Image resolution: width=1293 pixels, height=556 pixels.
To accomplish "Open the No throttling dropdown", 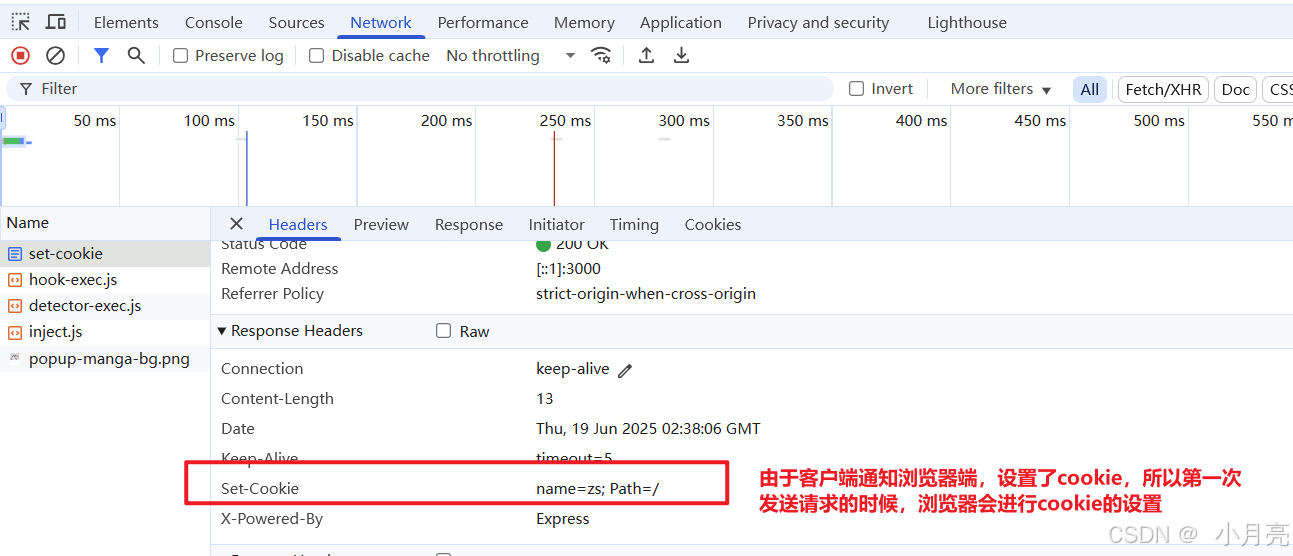I will coord(511,56).
